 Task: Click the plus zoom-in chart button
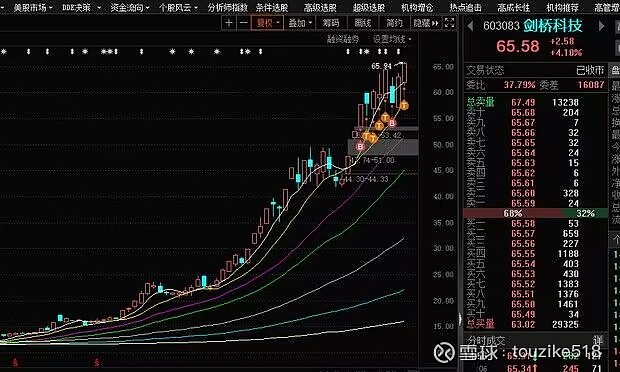229,23
